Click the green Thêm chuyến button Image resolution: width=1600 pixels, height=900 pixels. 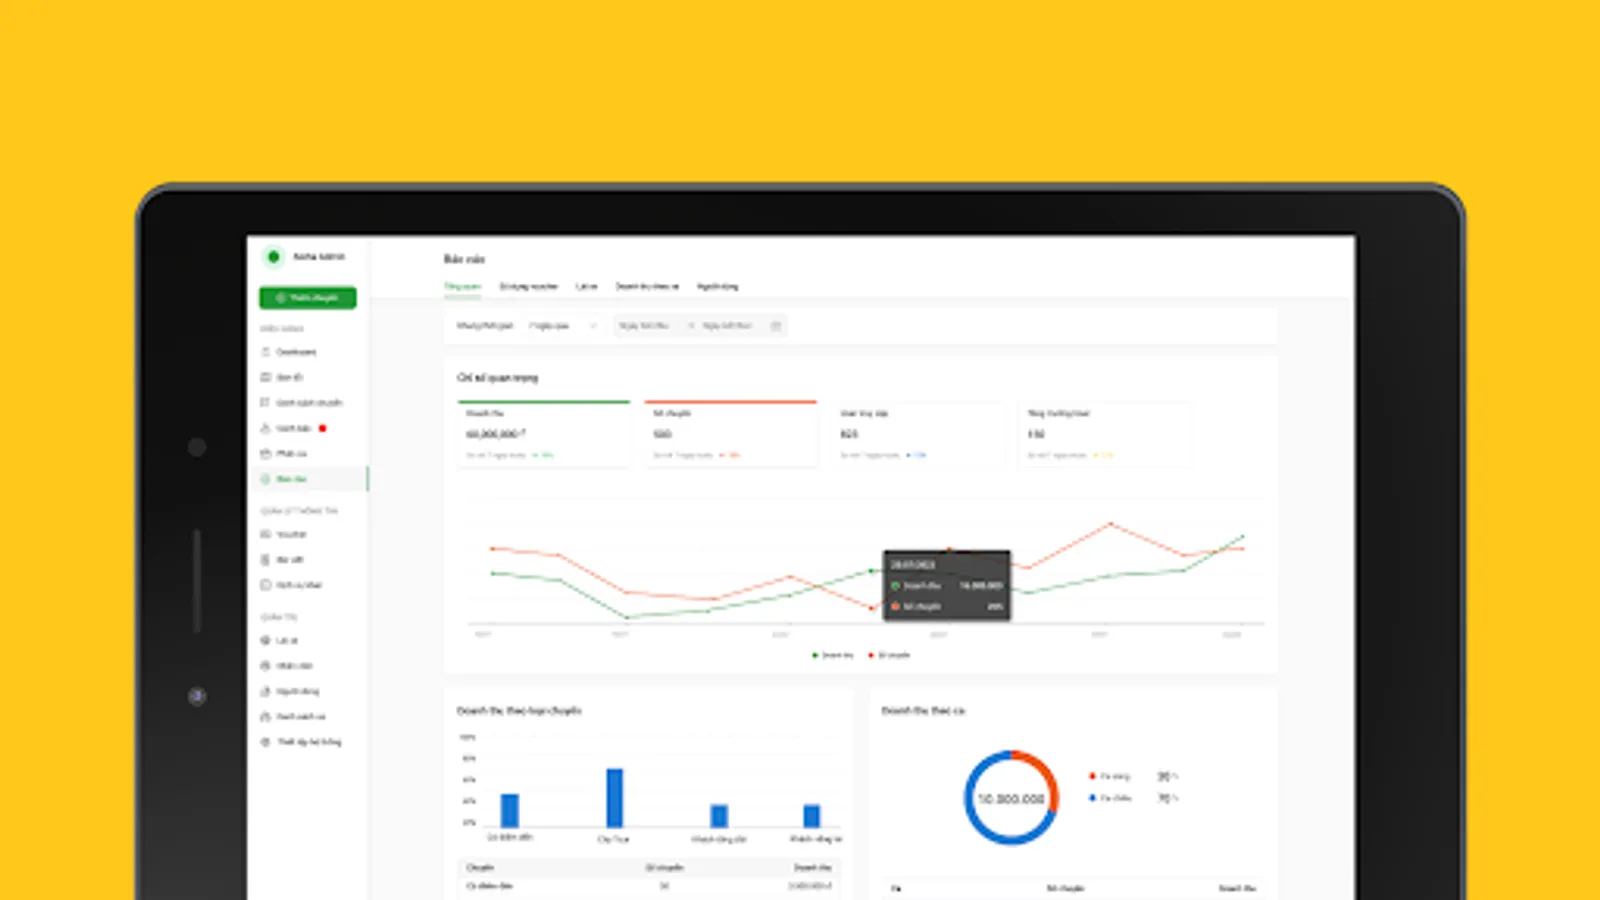[308, 298]
